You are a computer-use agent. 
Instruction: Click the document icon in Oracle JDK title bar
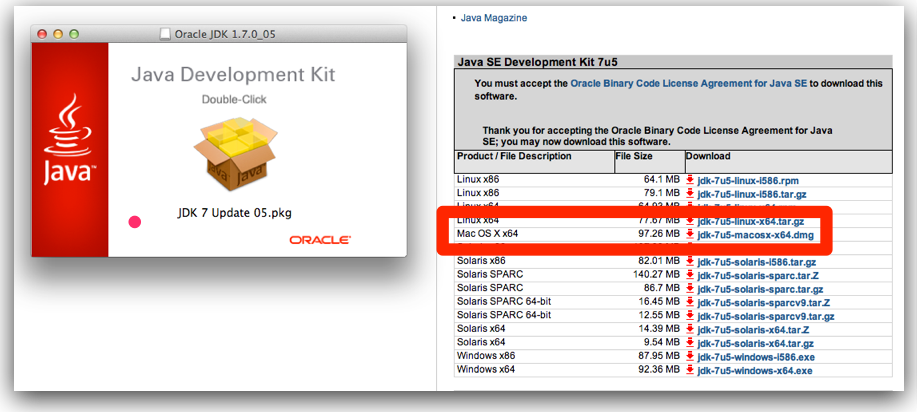coord(166,34)
